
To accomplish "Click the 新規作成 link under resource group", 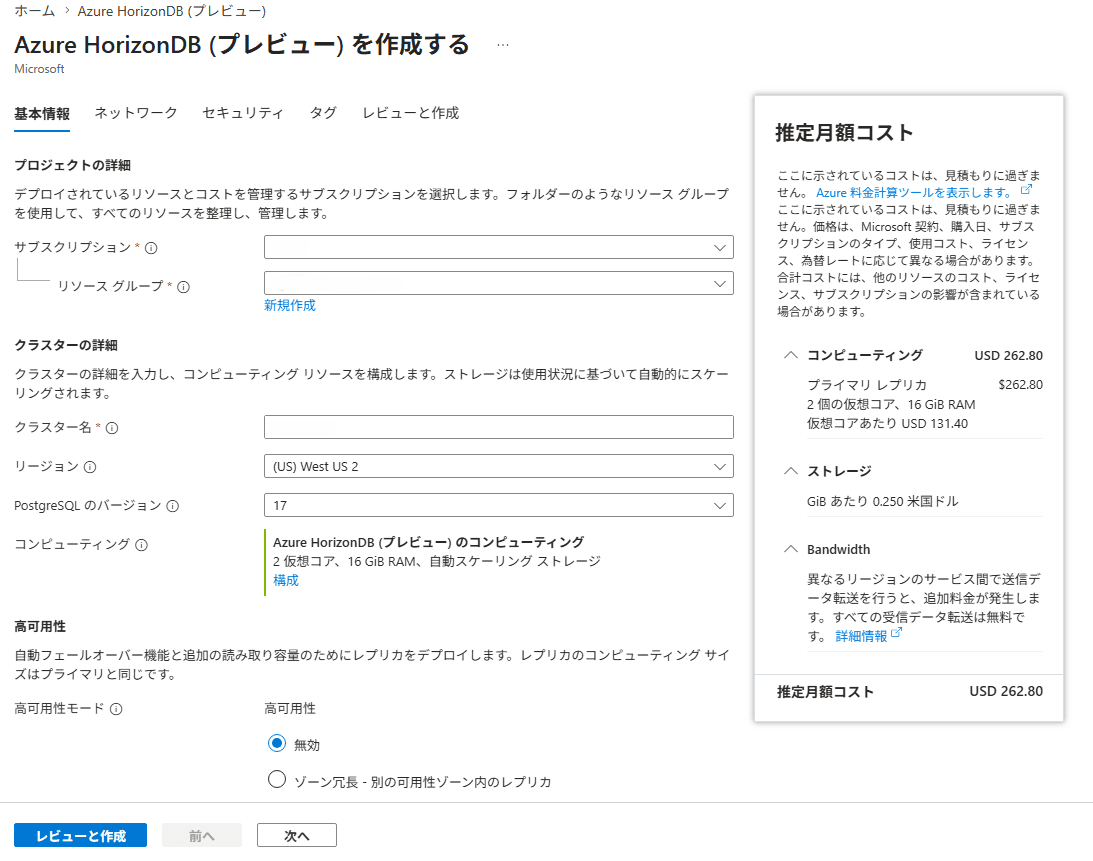I will 290,305.
